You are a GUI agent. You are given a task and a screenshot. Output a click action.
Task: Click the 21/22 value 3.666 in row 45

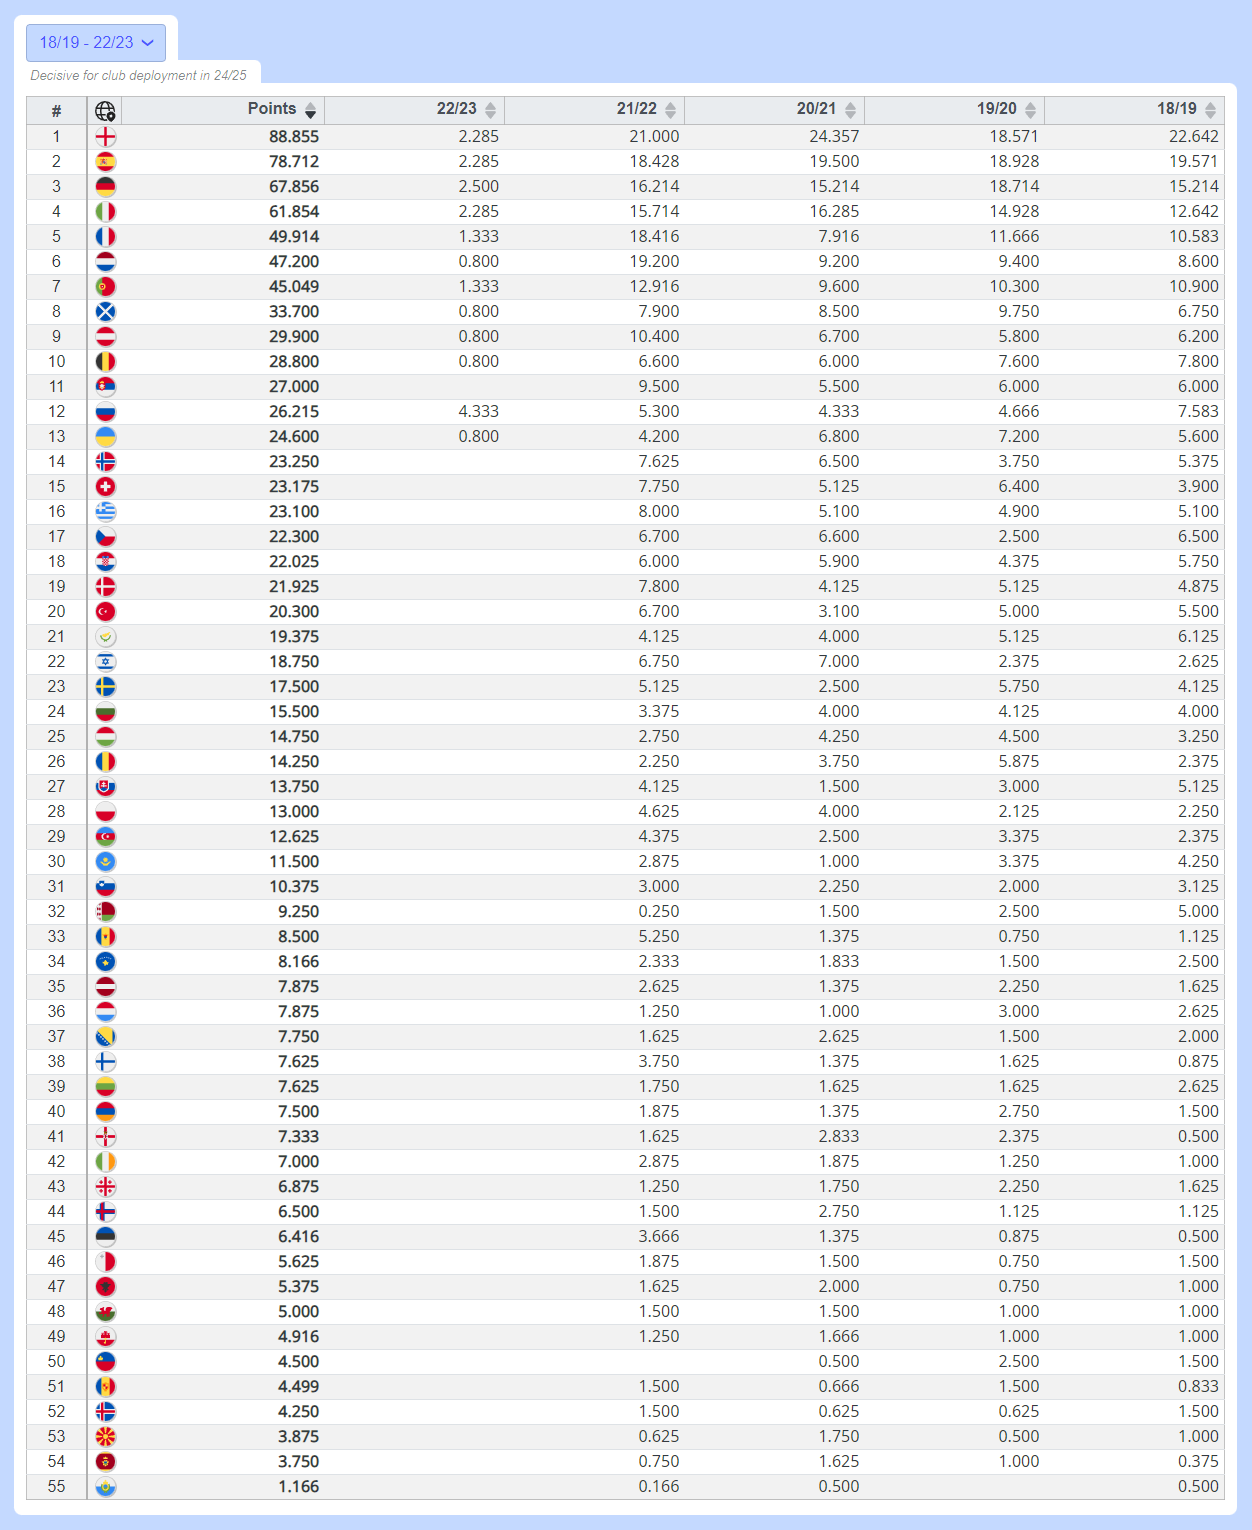[659, 1237]
